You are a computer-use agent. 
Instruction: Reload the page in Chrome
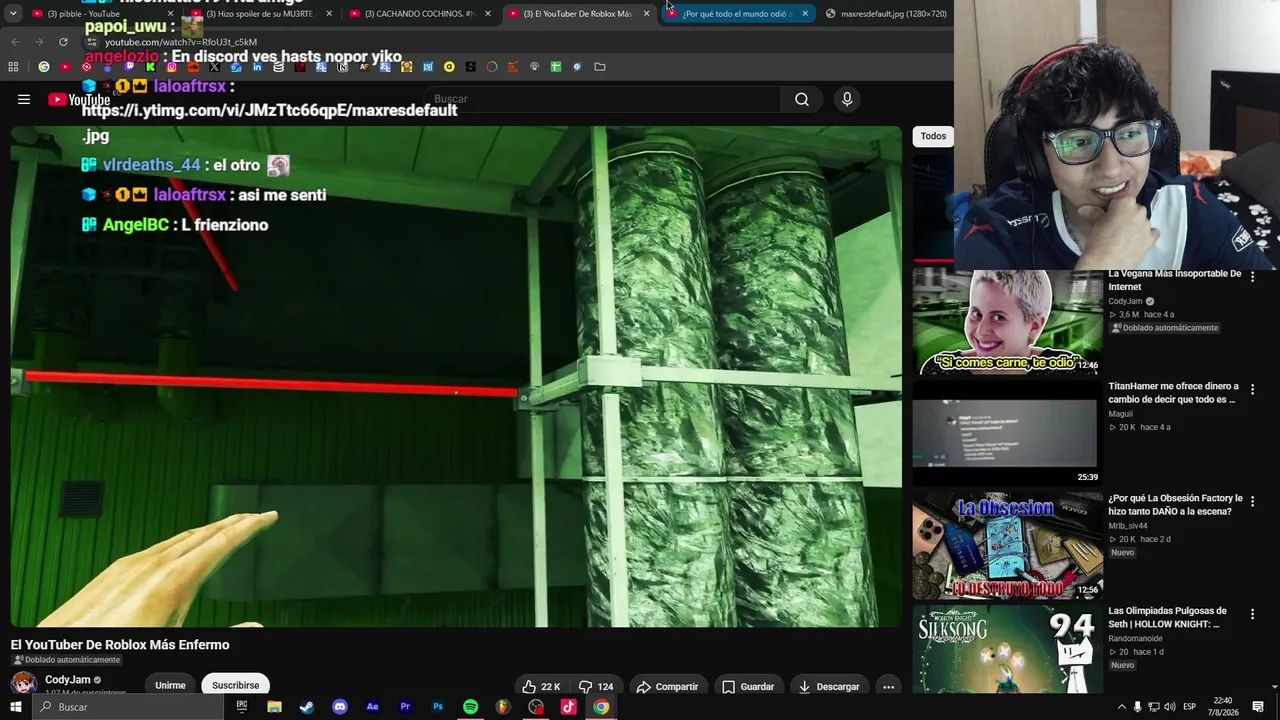tap(63, 42)
